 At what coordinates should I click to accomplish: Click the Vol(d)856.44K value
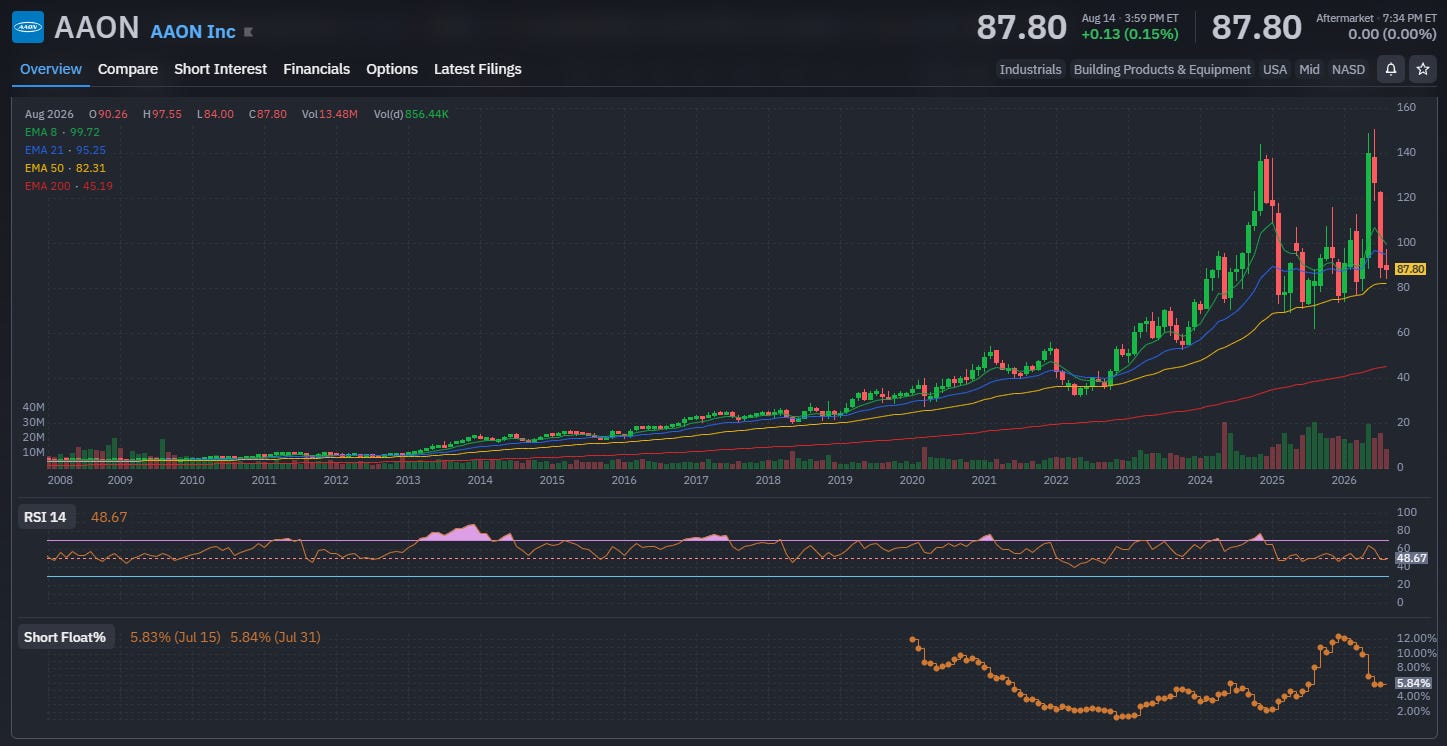(x=411, y=114)
